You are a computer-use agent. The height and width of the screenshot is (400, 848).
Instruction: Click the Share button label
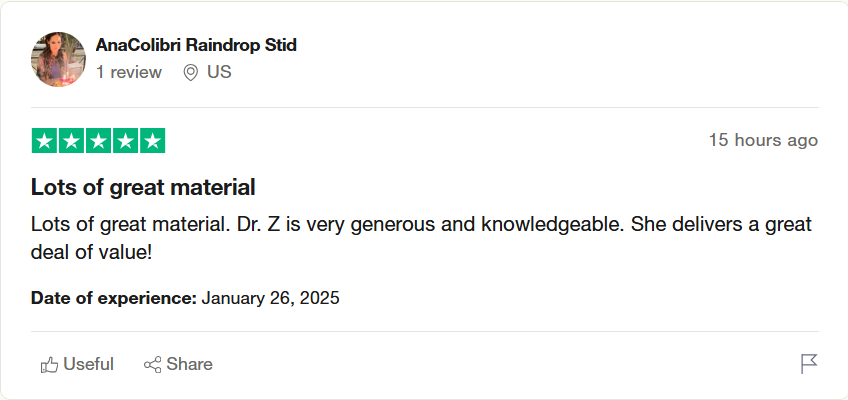click(x=189, y=364)
